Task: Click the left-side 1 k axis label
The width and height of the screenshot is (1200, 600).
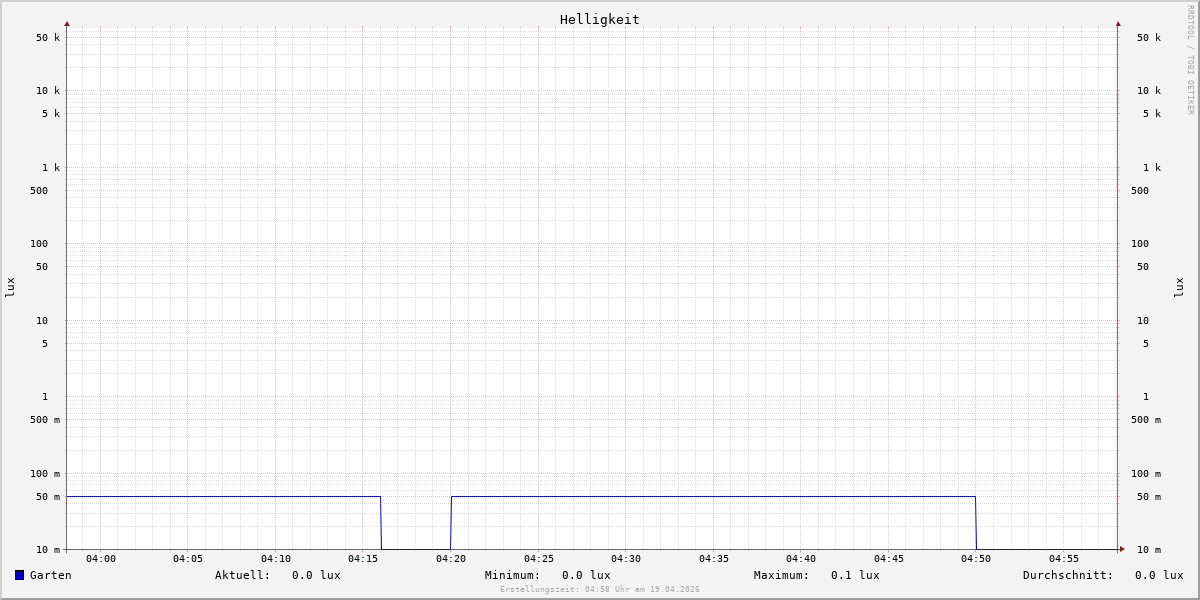Action: point(50,168)
